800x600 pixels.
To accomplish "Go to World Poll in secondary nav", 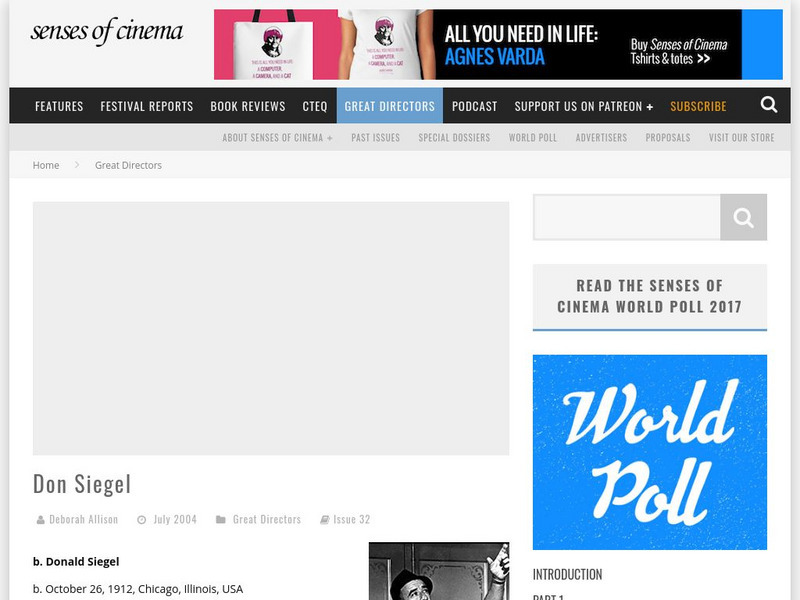I will point(533,138).
